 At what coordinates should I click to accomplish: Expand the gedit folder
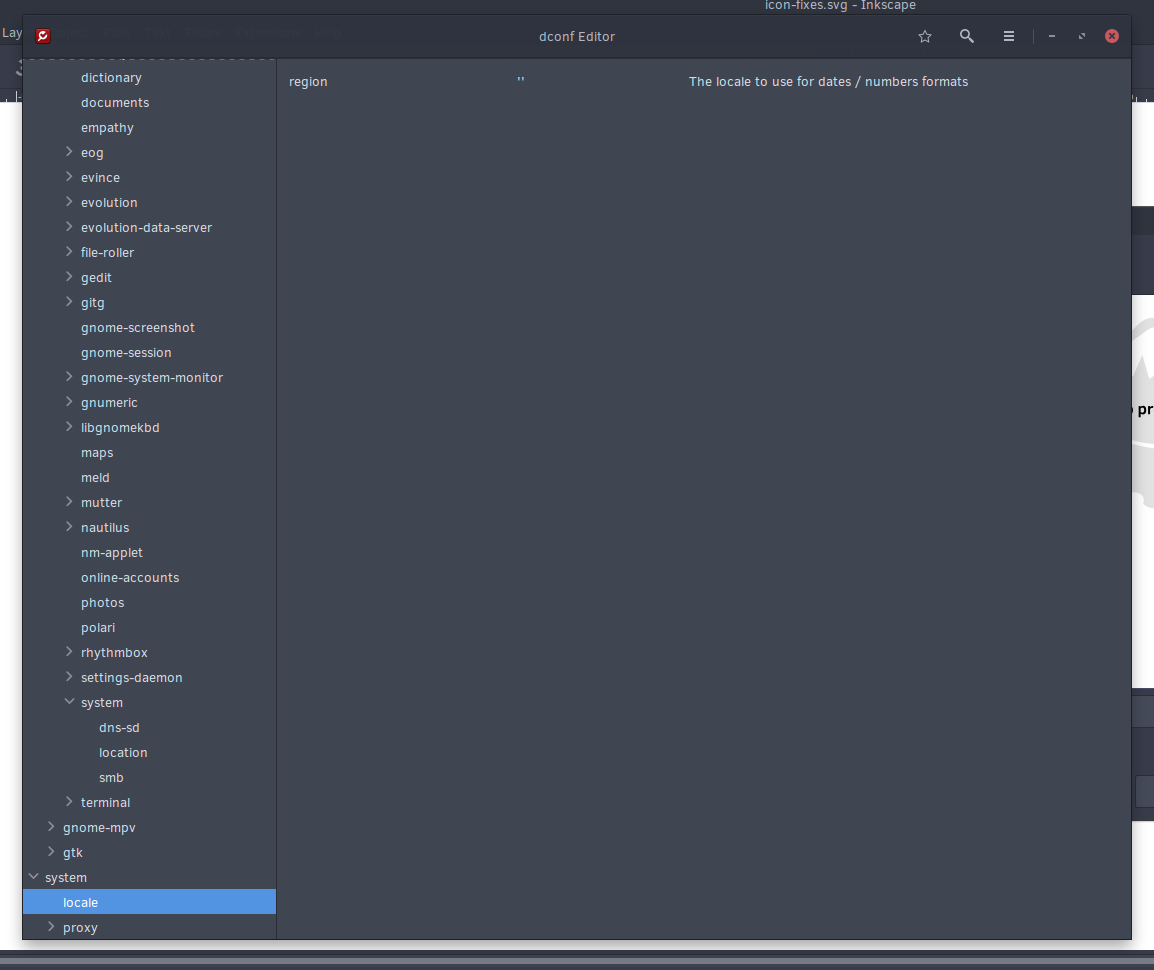tap(69, 277)
